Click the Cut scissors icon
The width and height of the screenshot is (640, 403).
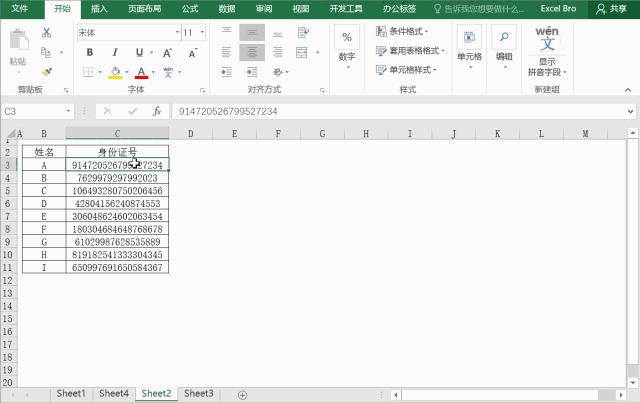(x=47, y=33)
